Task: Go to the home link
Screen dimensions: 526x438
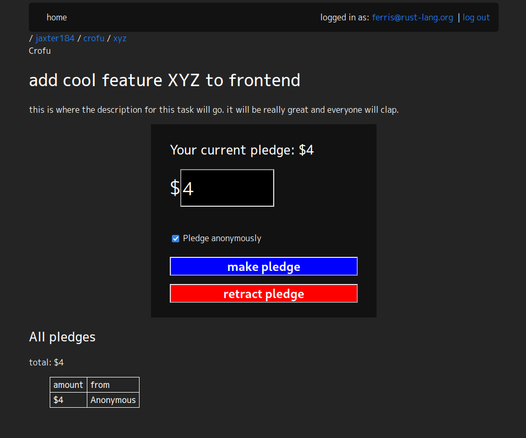Action: (56, 17)
